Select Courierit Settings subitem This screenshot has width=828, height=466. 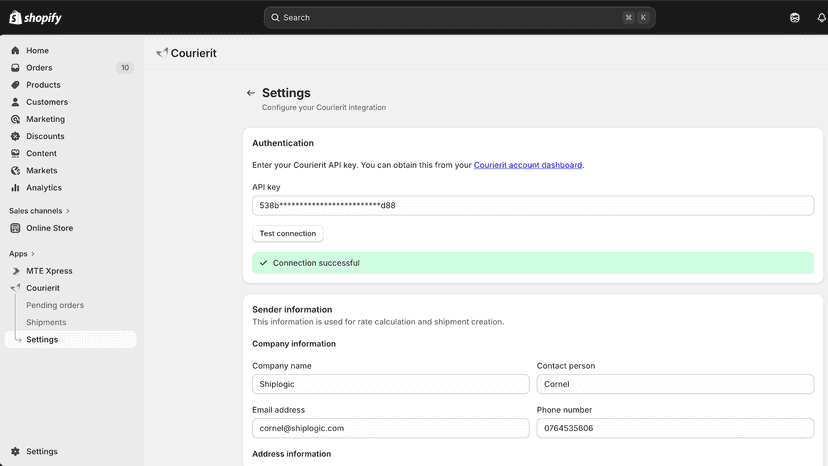pyautogui.click(x=70, y=340)
